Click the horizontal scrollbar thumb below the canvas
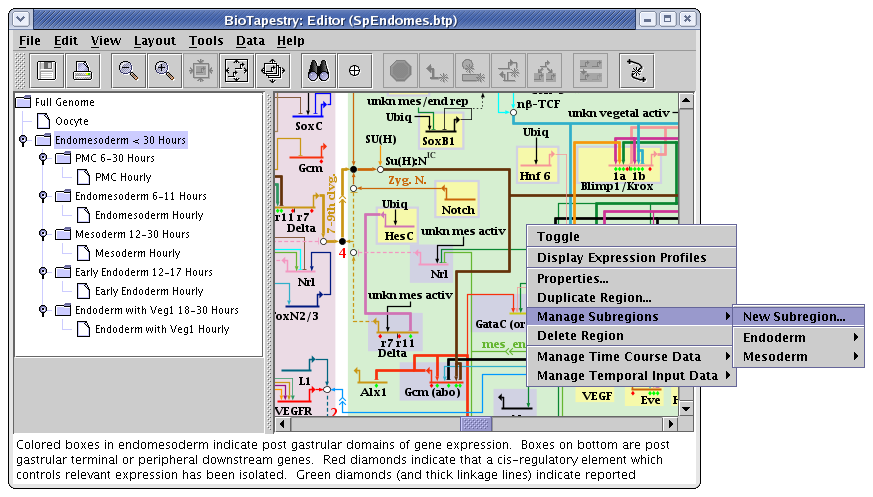The width and height of the screenshot is (873, 497). pyautogui.click(x=475, y=424)
